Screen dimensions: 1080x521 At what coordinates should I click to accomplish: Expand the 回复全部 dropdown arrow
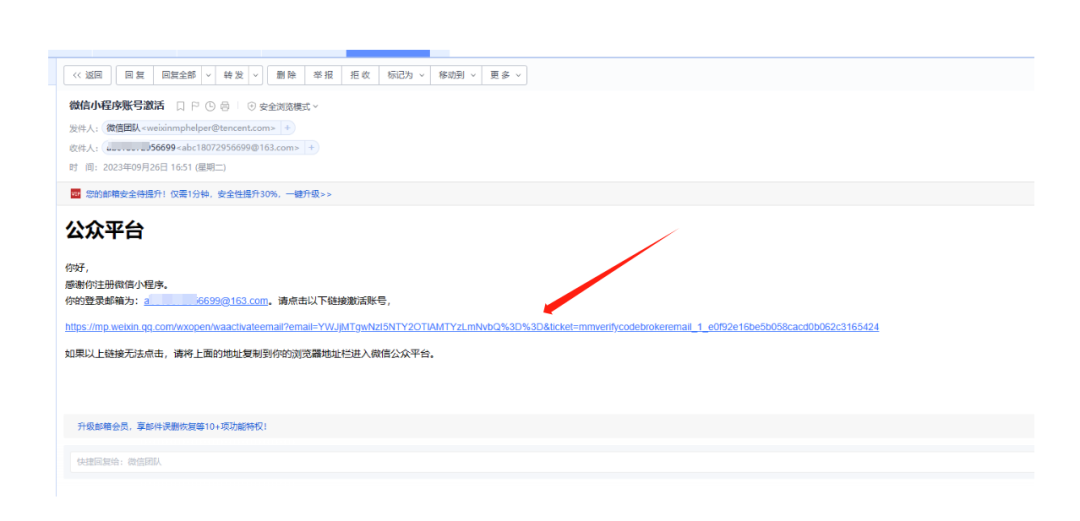pyautogui.click(x=208, y=75)
